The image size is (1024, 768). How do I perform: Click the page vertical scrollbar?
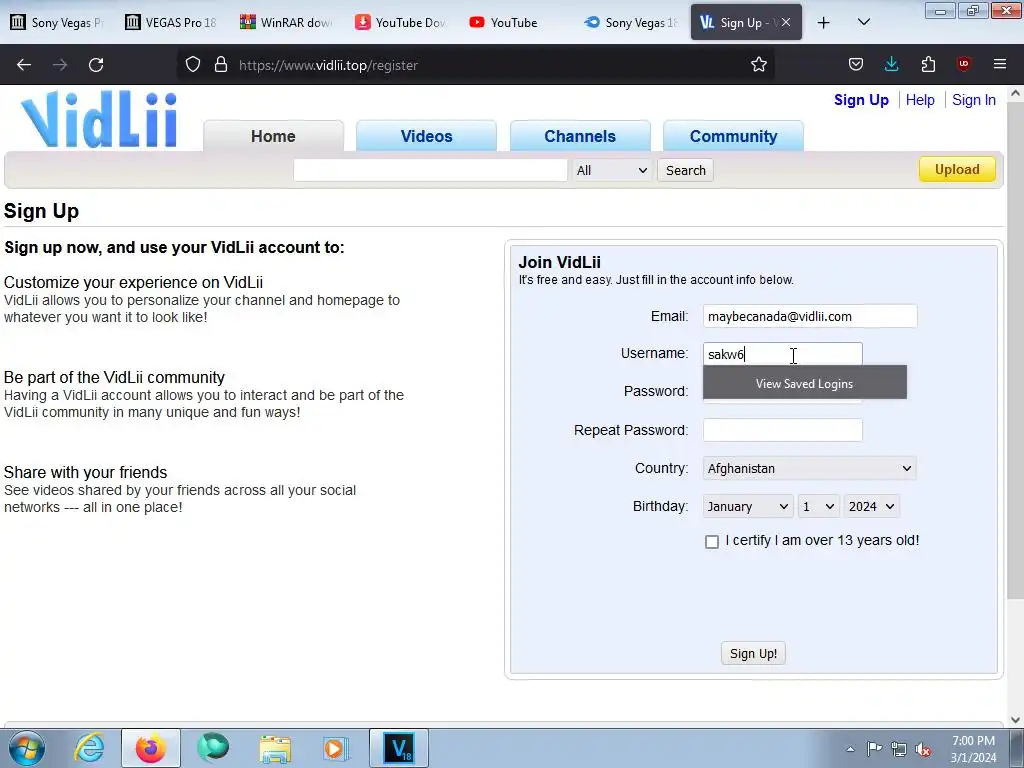tap(1015, 349)
